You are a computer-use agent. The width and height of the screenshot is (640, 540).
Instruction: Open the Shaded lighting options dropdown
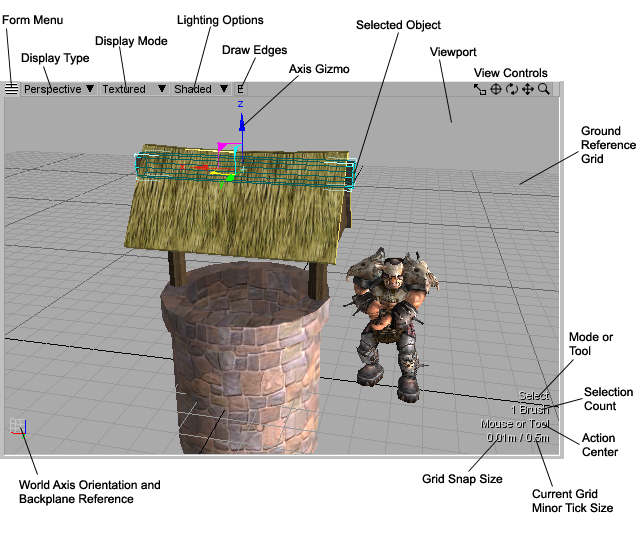point(201,89)
